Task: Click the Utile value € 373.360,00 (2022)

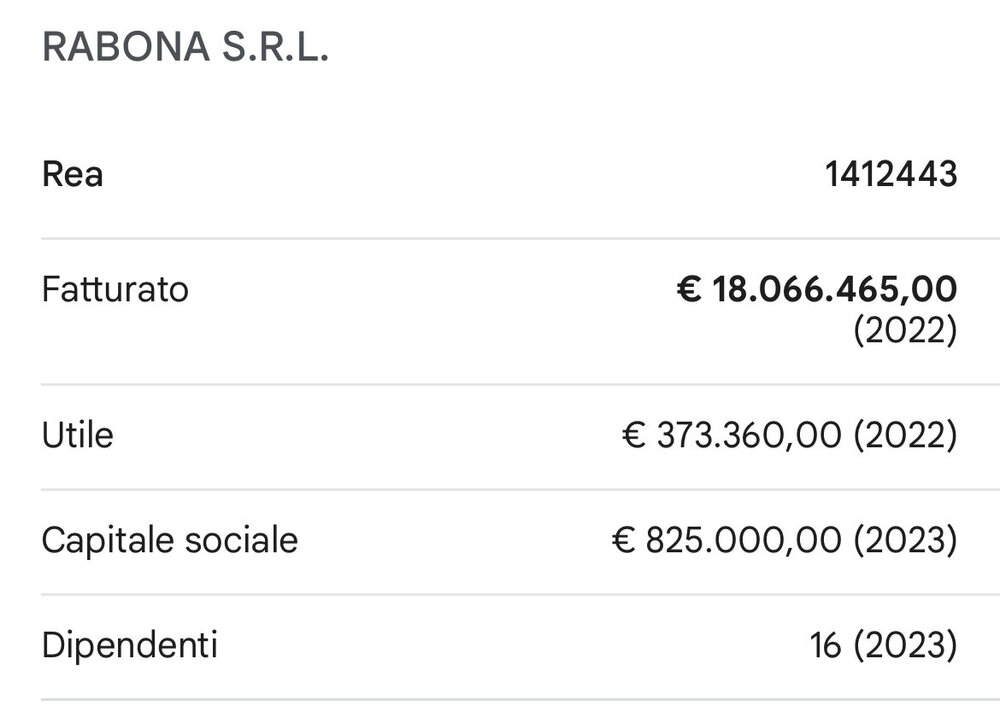Action: click(790, 435)
